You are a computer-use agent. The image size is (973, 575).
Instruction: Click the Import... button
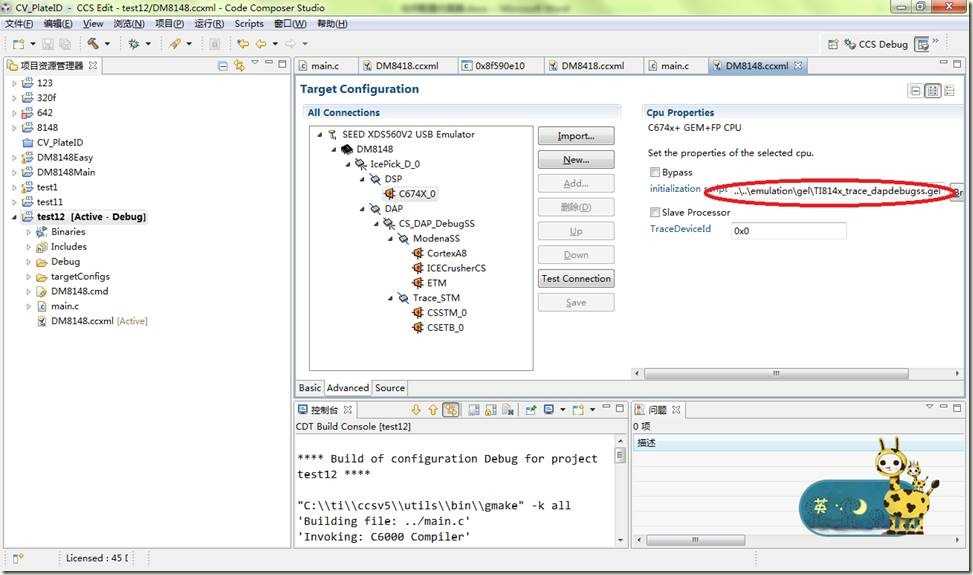pos(576,136)
